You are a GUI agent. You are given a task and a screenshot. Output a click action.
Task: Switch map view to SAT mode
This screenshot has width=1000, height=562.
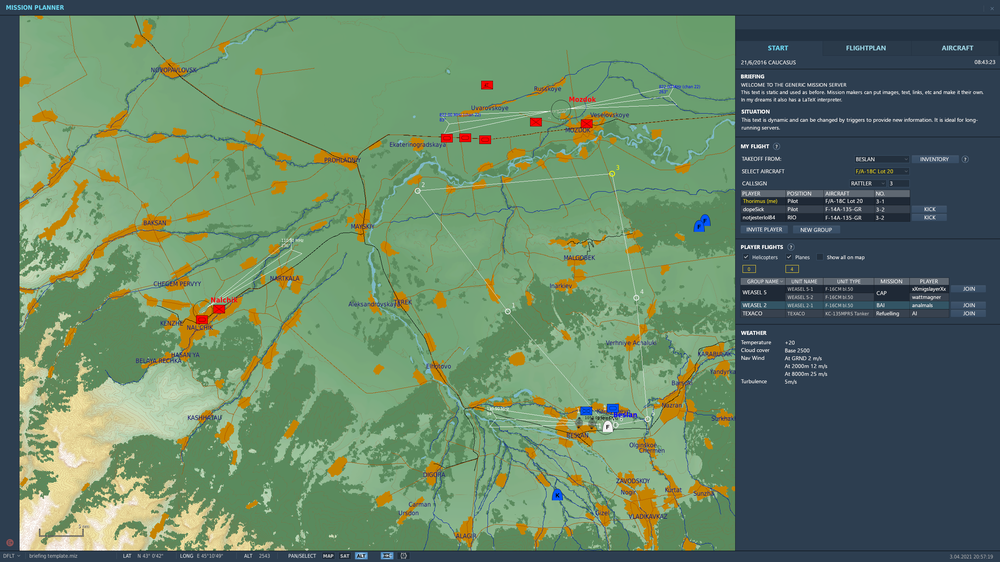(x=344, y=555)
